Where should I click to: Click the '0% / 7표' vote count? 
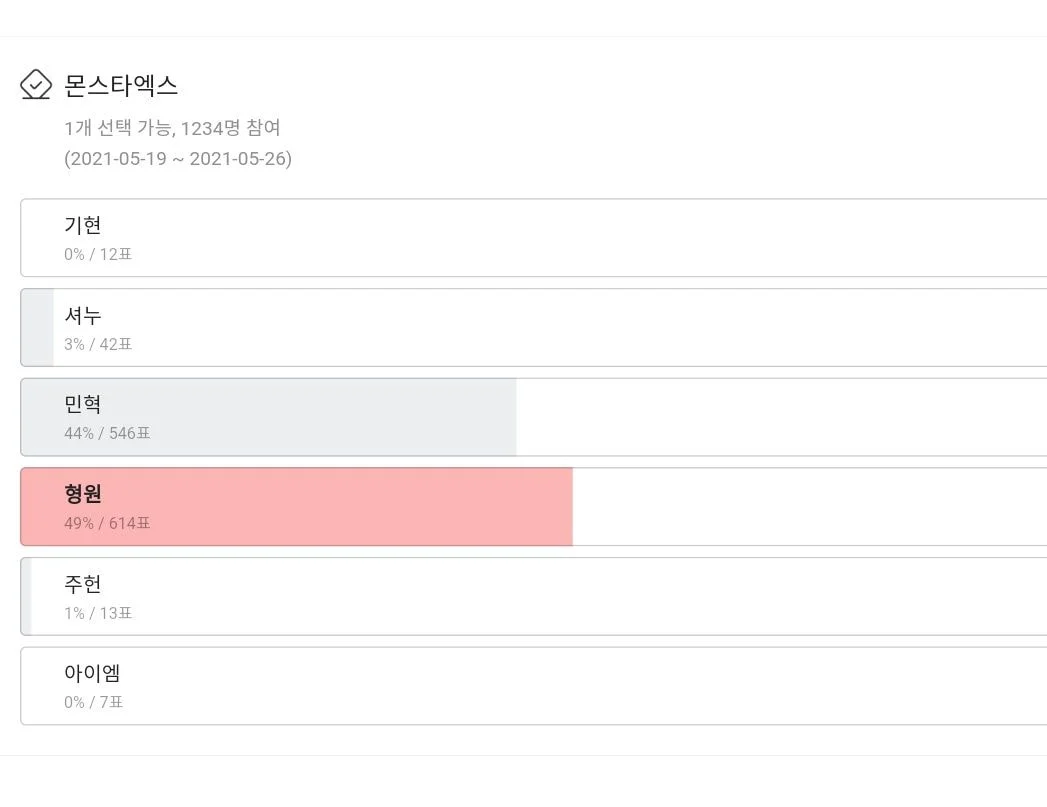94,702
